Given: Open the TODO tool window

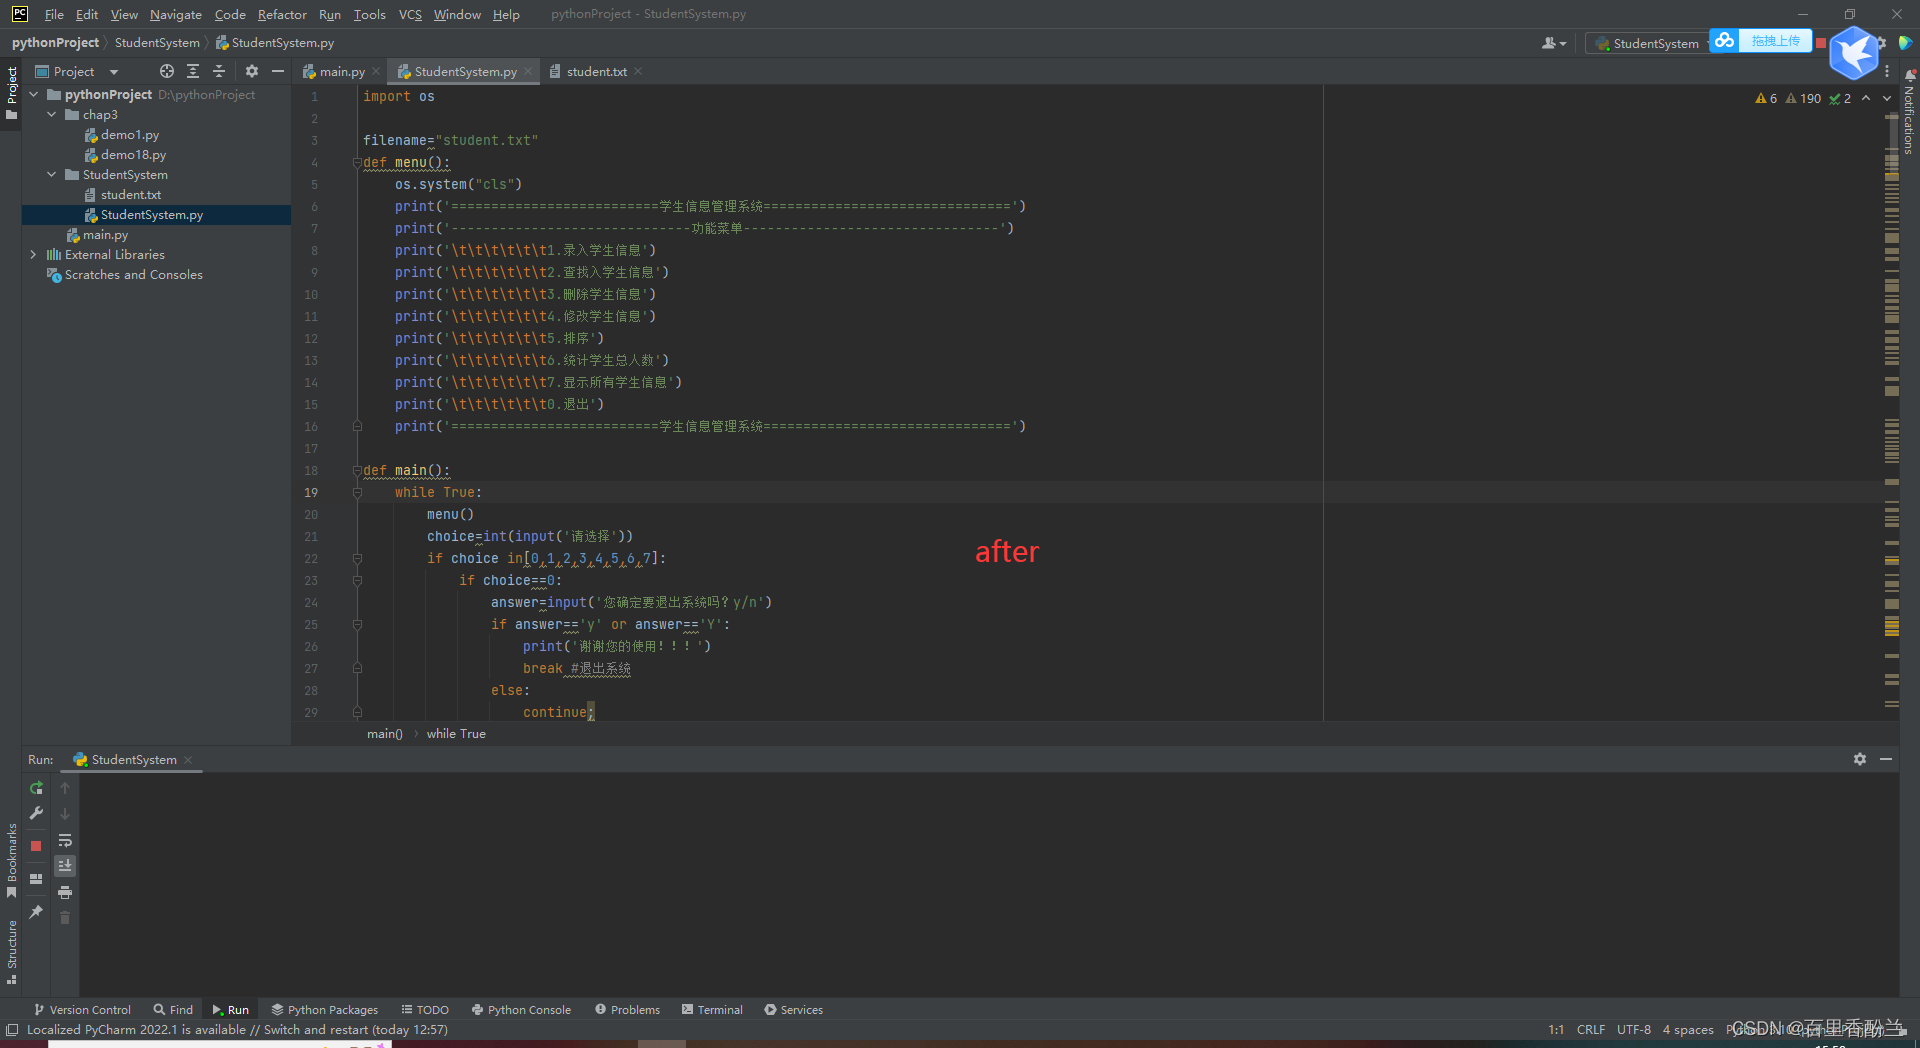Looking at the screenshot, I should (425, 1010).
